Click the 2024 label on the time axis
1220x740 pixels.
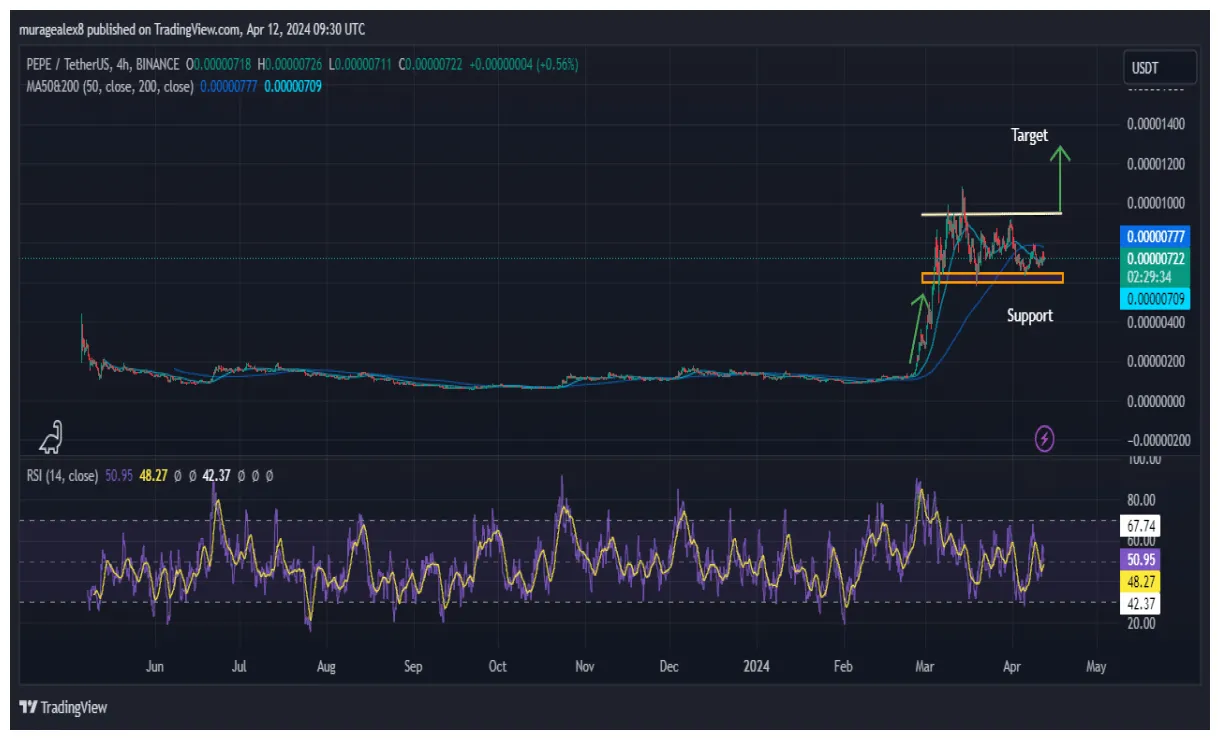click(x=755, y=664)
